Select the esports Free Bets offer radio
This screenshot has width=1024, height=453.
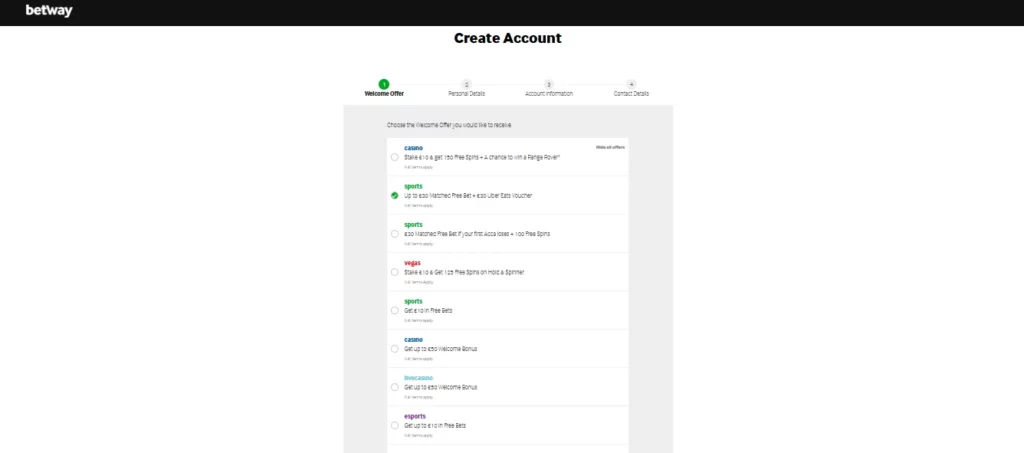(x=394, y=426)
